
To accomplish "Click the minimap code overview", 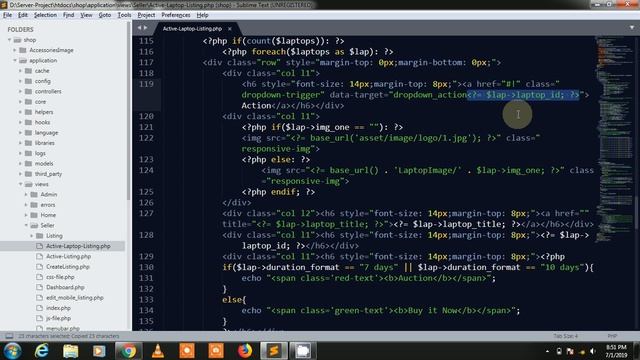I will [x=615, y=139].
